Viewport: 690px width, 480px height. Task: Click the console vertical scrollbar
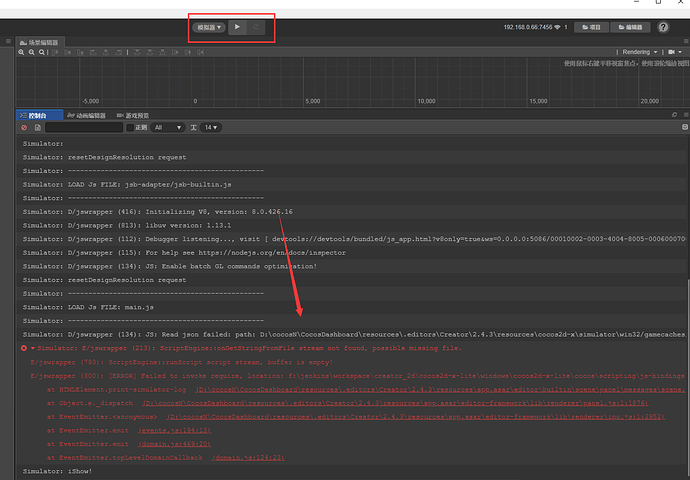coord(687,378)
